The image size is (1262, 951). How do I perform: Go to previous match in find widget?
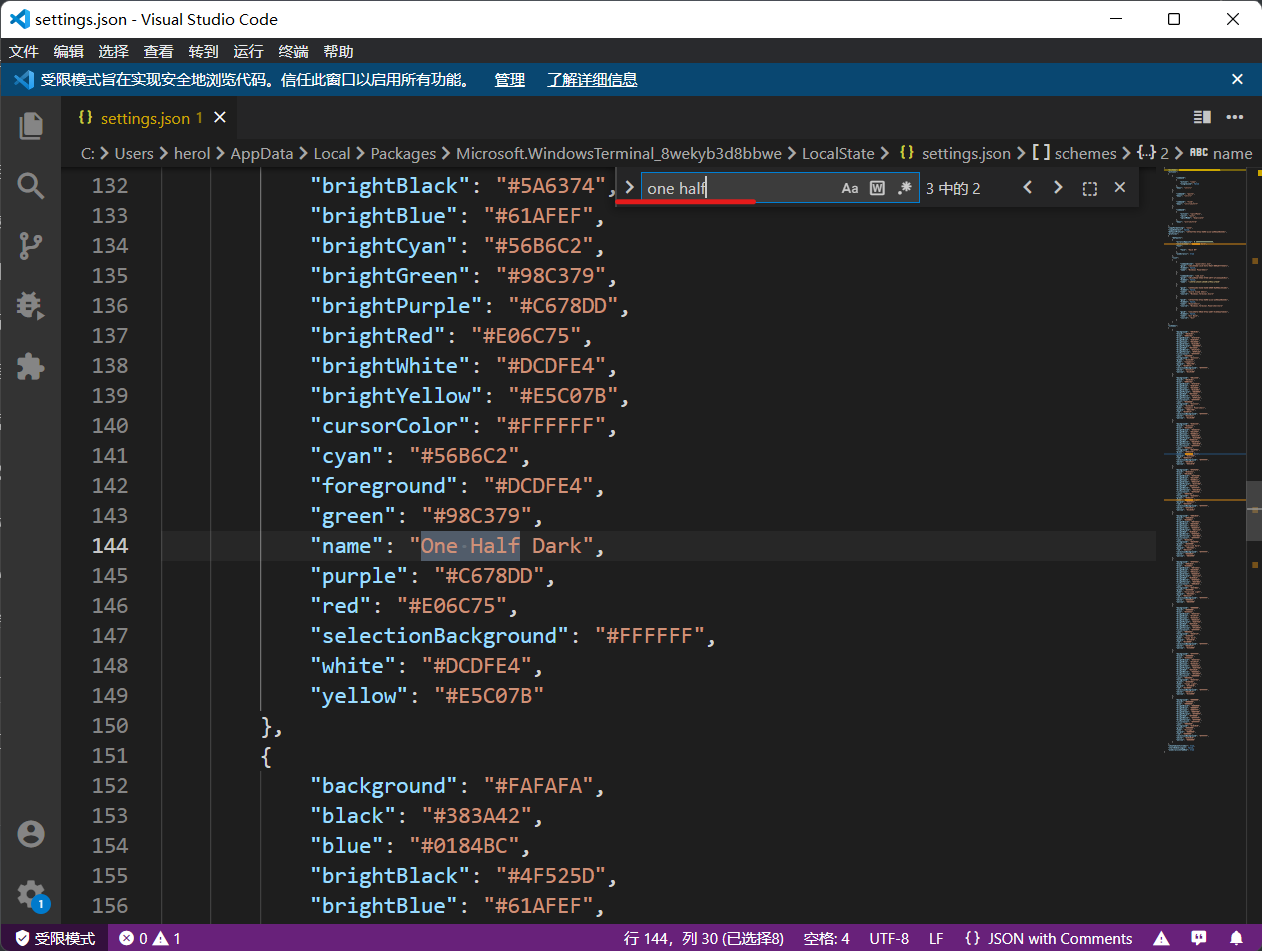point(1027,188)
